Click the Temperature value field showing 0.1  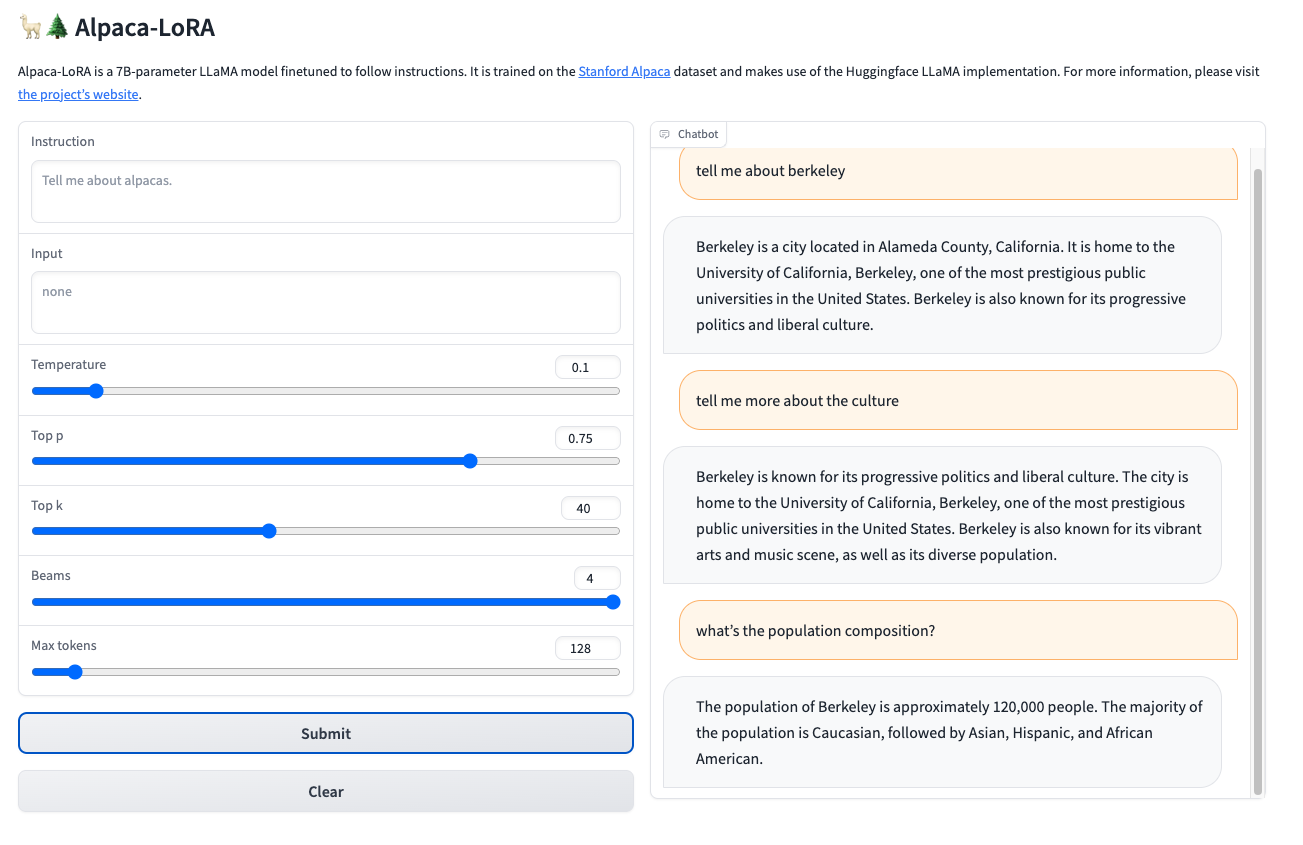(x=588, y=367)
